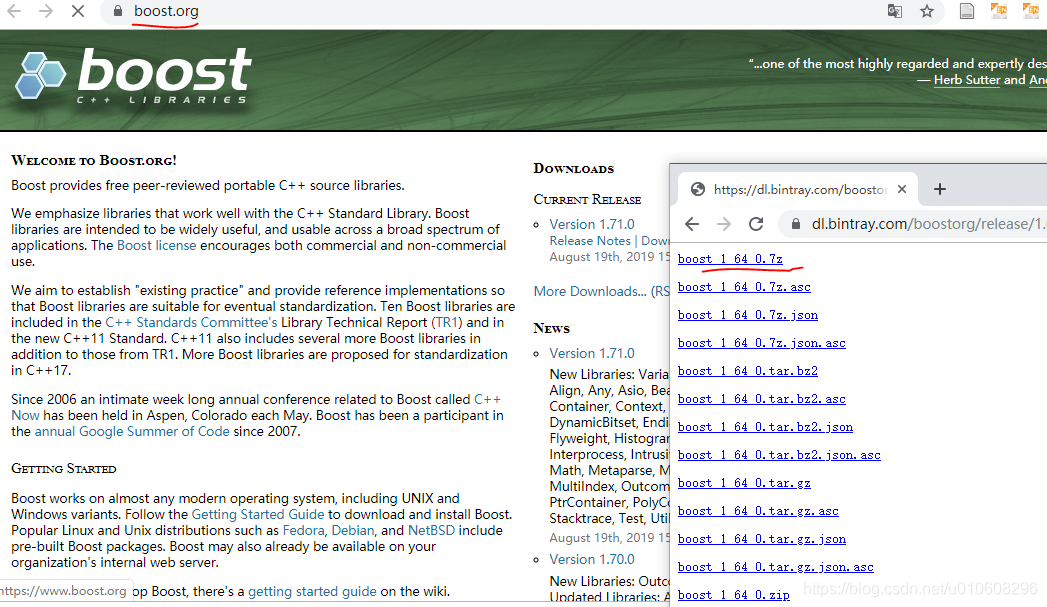
Task: Open the second orange EN translator extension
Action: tap(1031, 10)
